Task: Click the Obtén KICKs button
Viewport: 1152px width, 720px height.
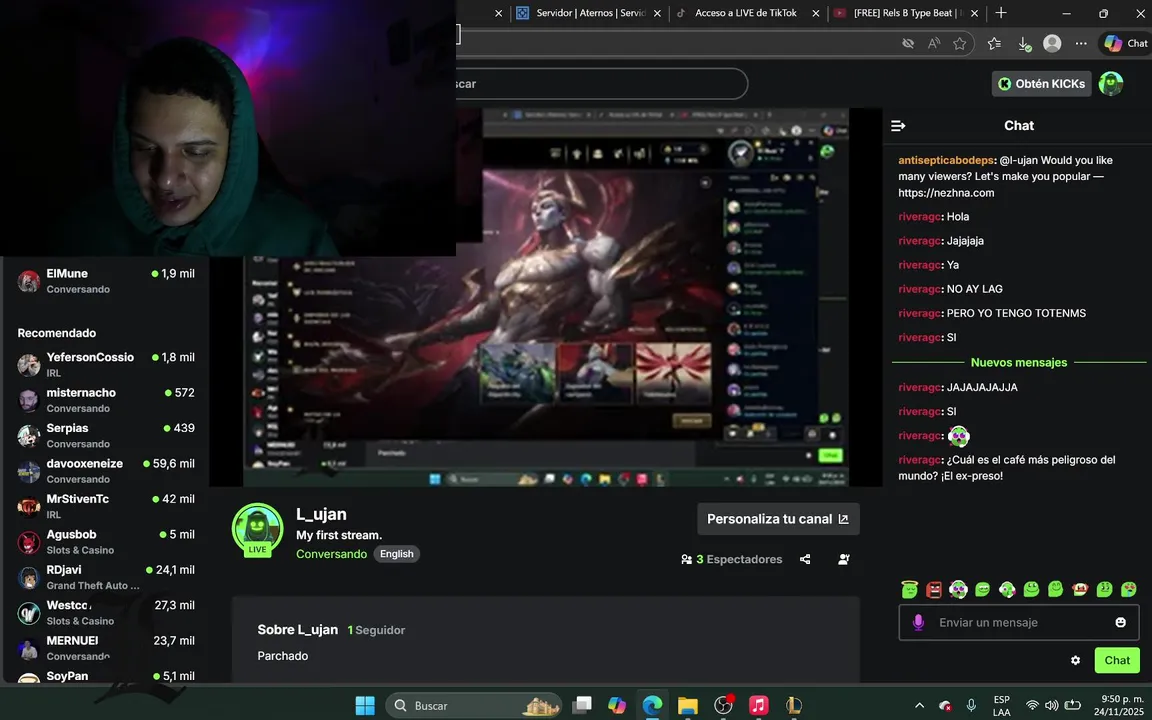Action: [1041, 84]
